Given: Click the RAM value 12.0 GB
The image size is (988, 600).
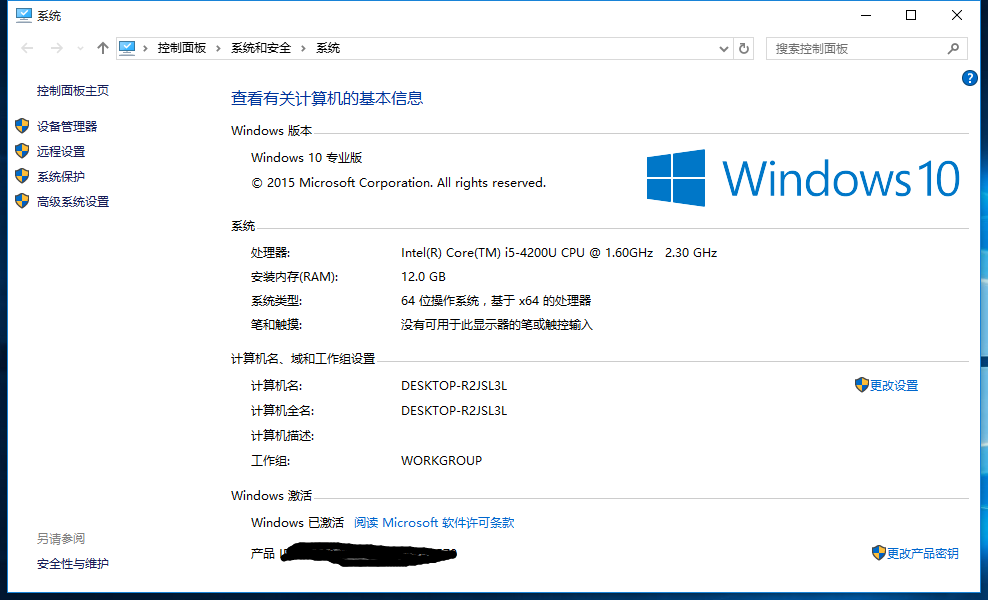Looking at the screenshot, I should pos(423,277).
